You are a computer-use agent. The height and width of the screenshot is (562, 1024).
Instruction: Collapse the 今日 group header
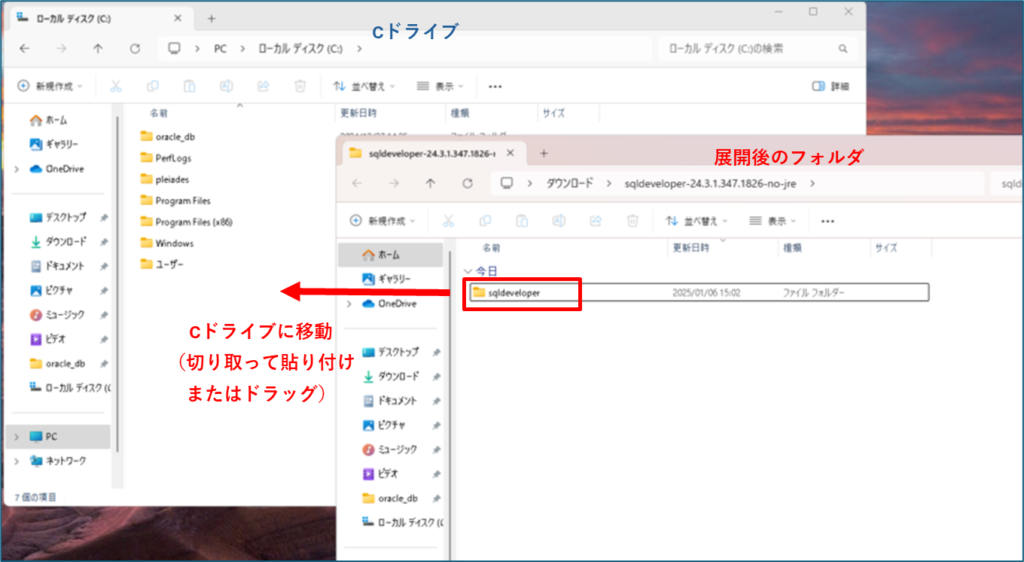(469, 271)
